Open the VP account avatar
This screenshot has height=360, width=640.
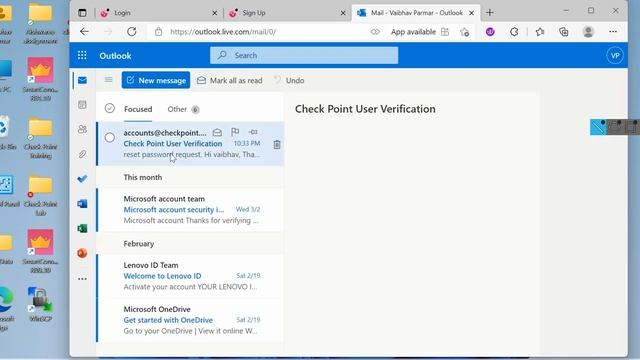click(x=615, y=56)
